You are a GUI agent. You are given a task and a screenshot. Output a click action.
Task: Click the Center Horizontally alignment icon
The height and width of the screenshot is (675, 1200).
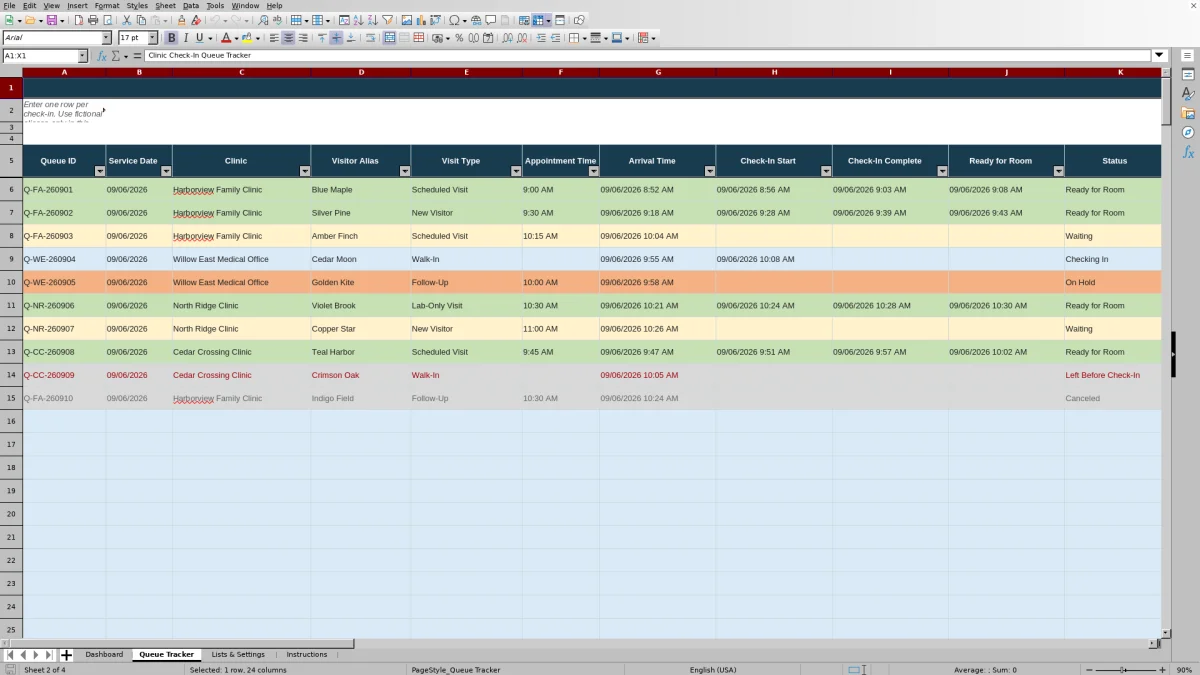click(x=288, y=38)
